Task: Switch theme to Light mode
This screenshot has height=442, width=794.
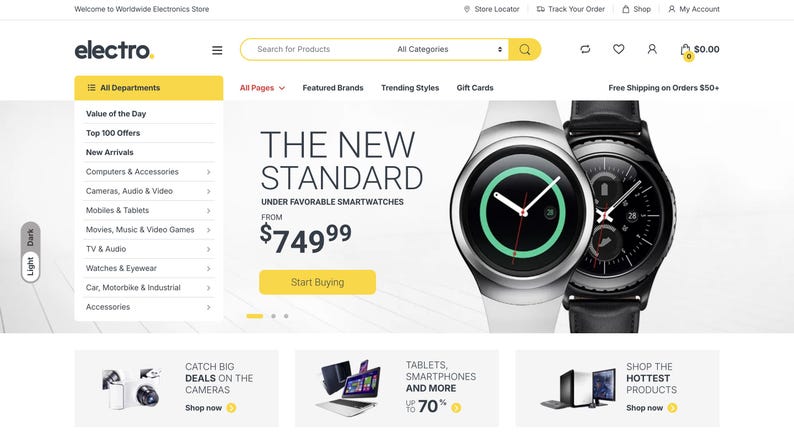Action: [x=30, y=266]
